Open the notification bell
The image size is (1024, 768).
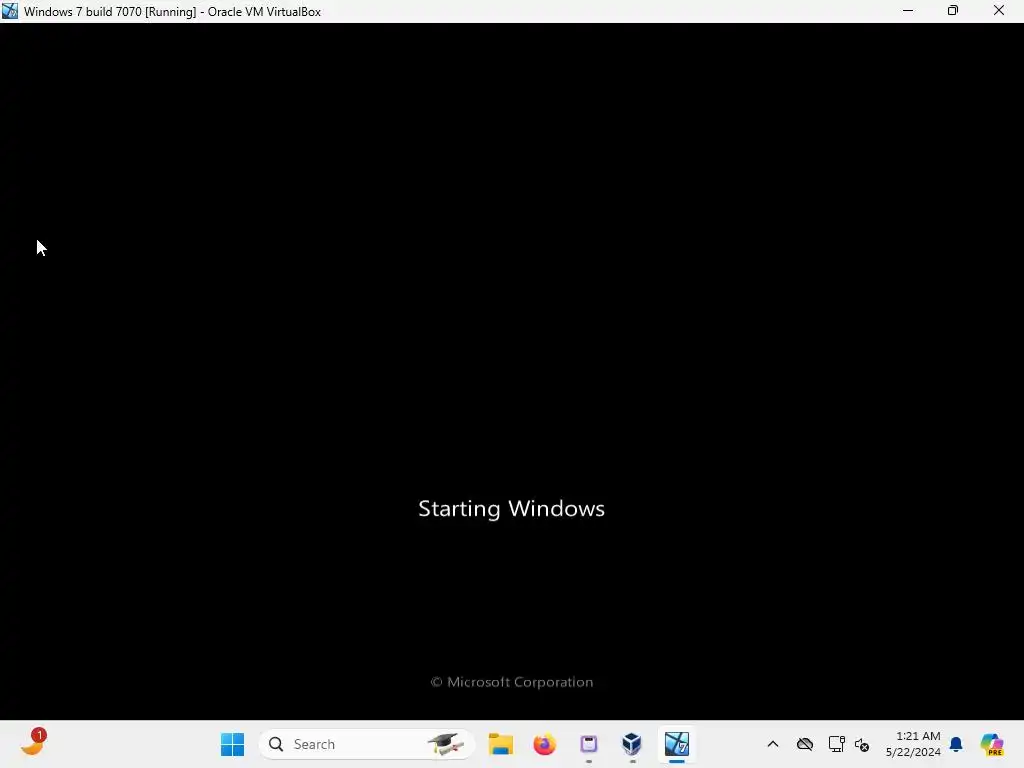(956, 744)
